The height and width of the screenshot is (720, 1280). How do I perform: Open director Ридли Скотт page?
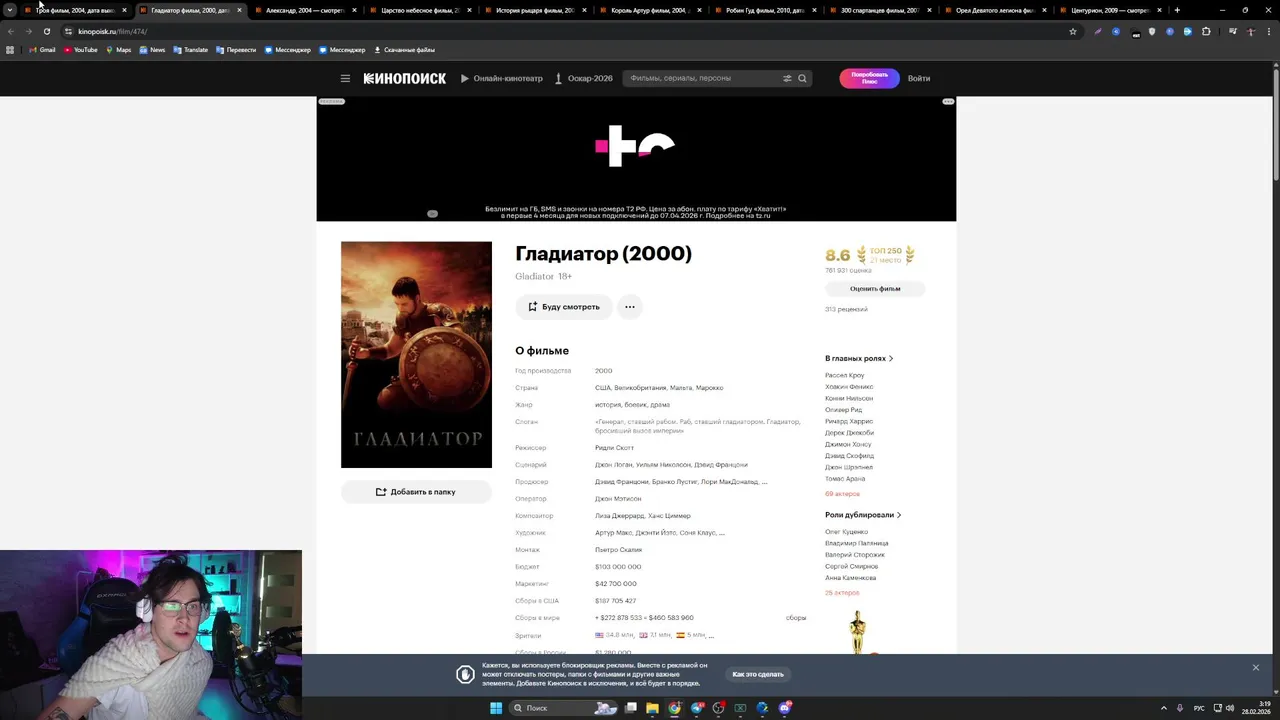tap(615, 448)
